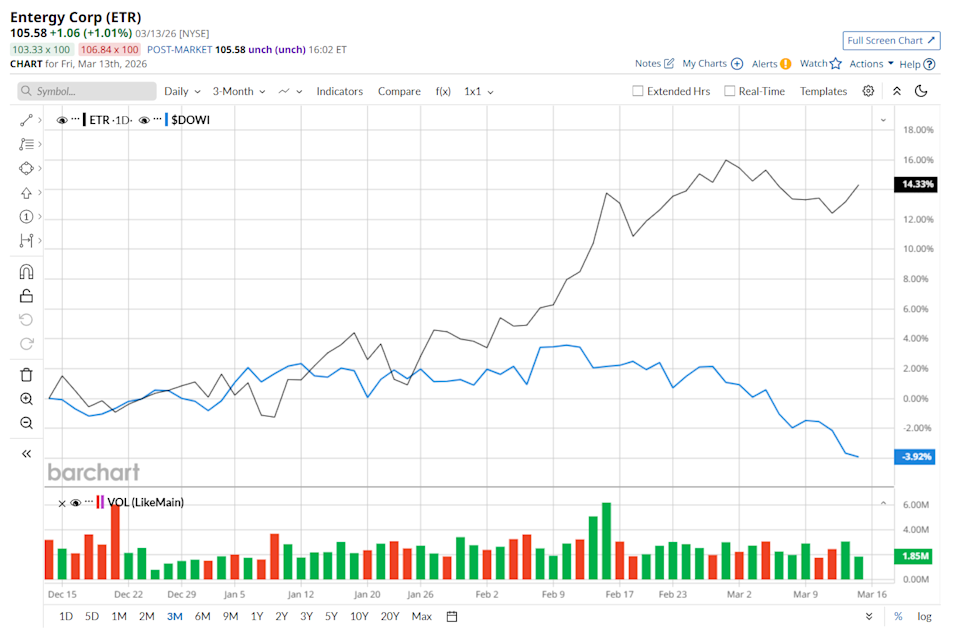
Task: Open the calendar date range picker
Action: [452, 616]
